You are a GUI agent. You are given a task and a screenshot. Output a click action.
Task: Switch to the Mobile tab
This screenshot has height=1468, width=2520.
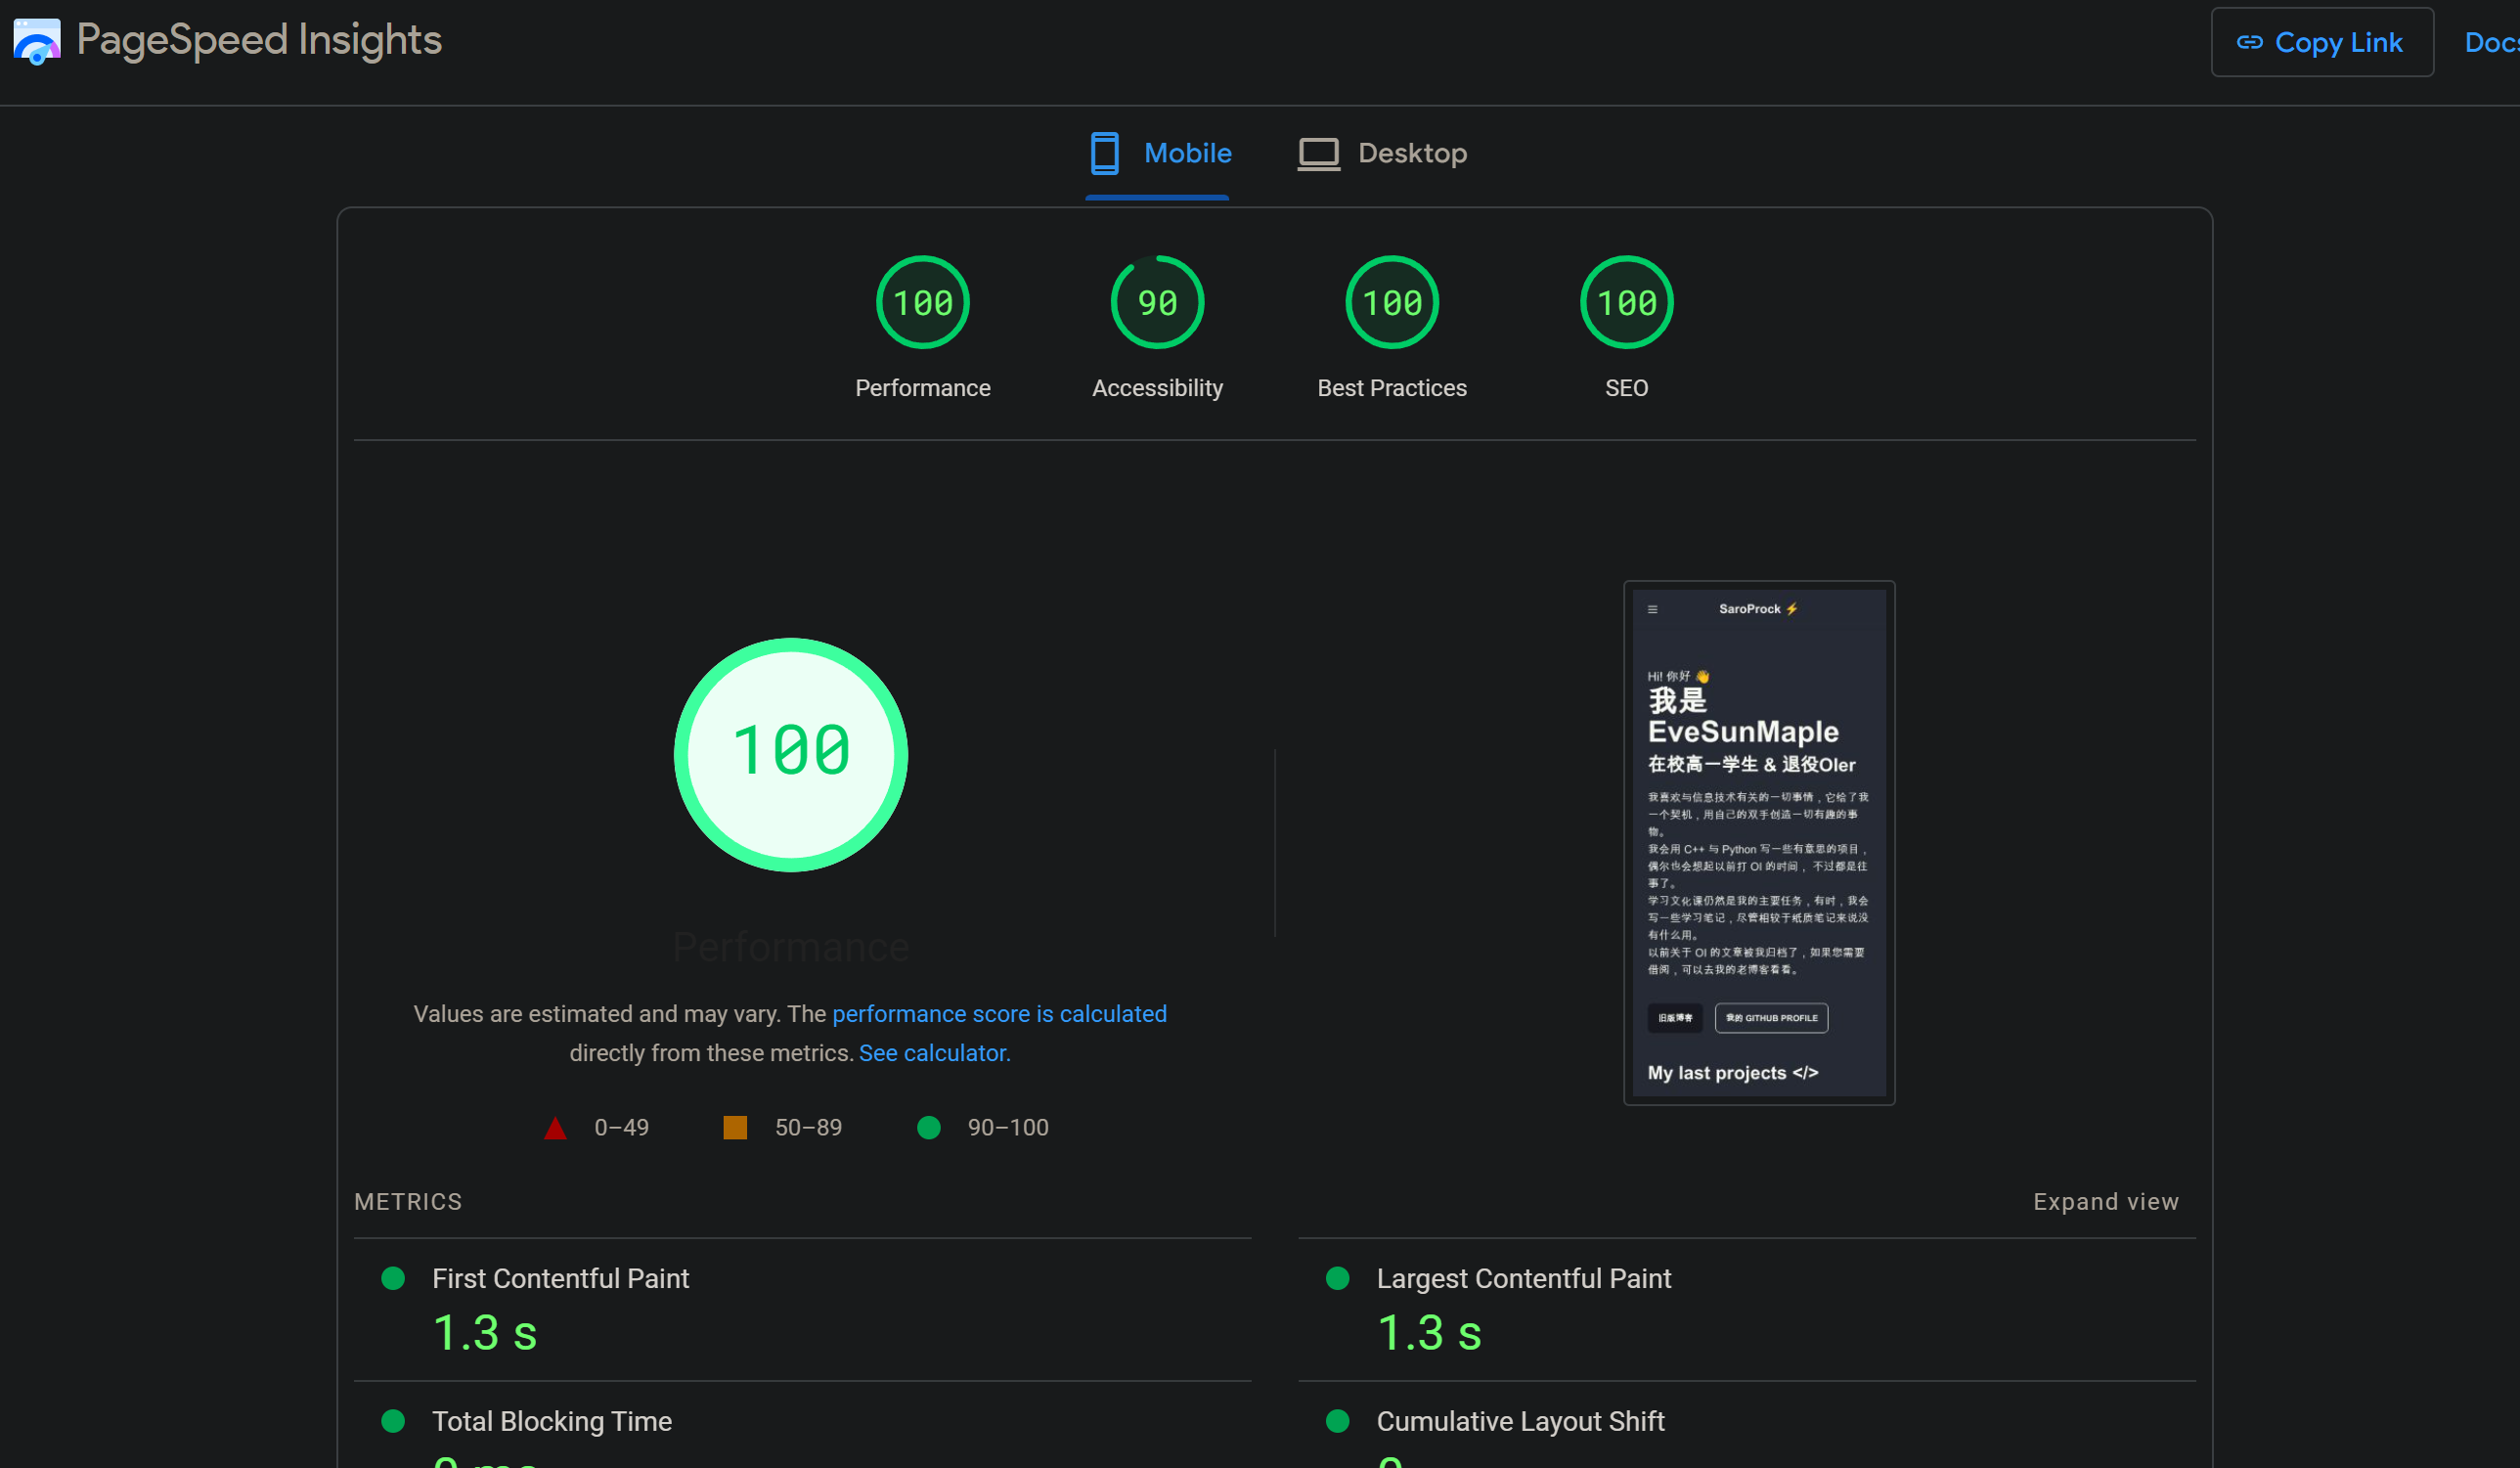[x=1187, y=153]
